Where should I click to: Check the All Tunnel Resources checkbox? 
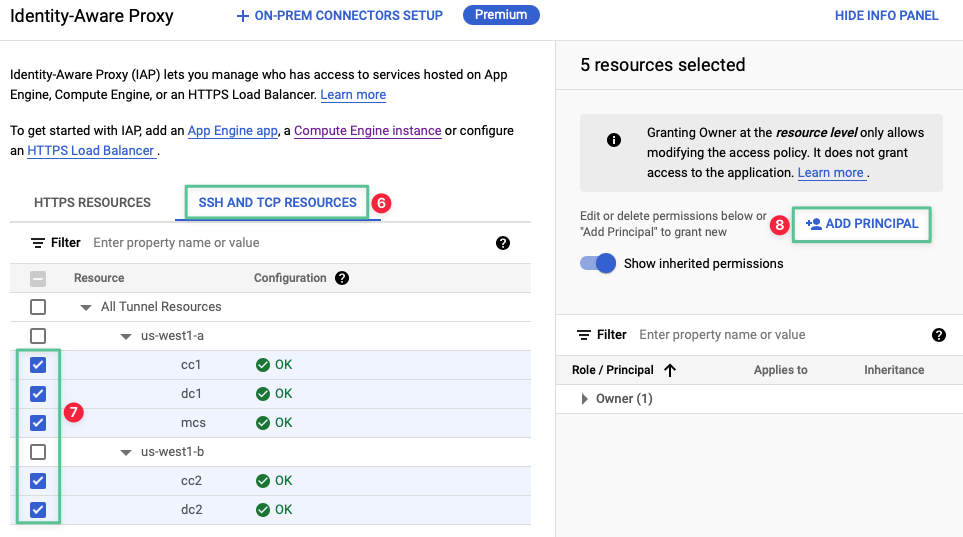click(38, 307)
